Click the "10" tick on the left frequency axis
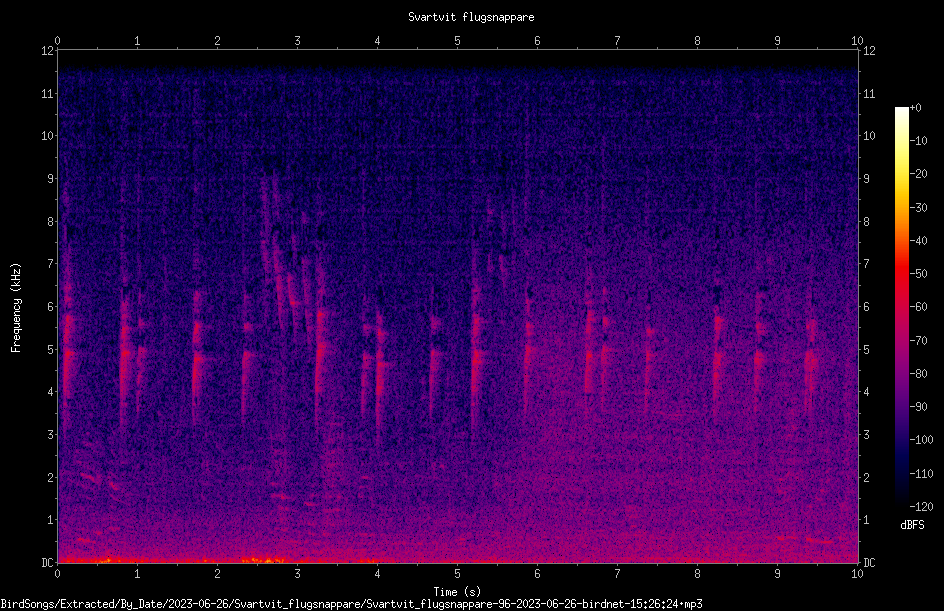 coord(47,136)
